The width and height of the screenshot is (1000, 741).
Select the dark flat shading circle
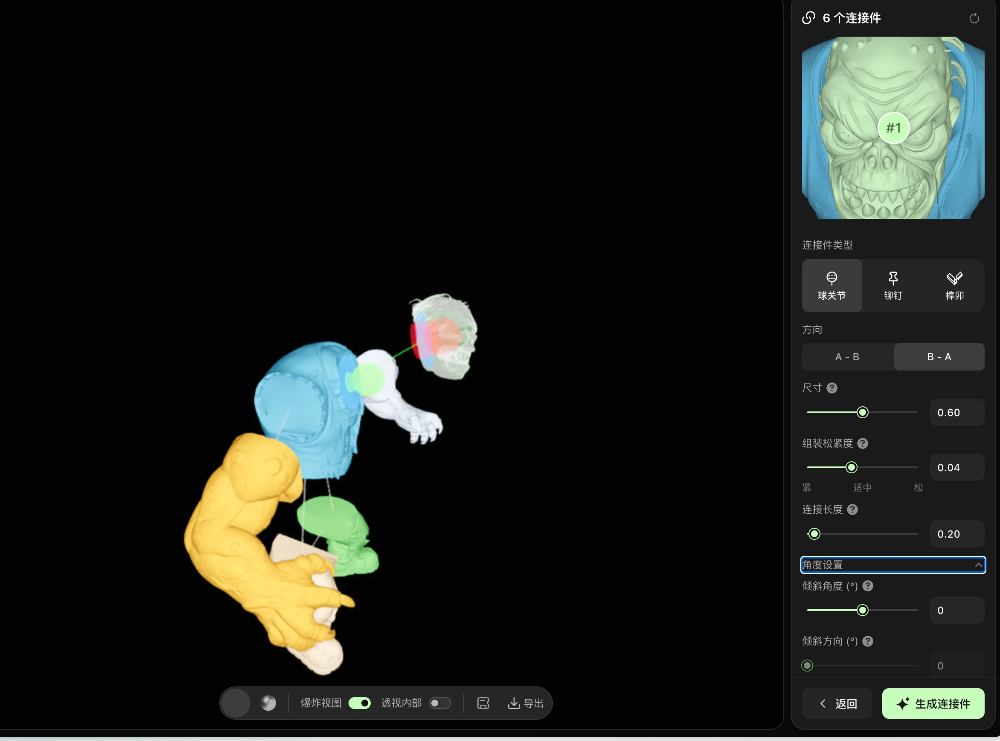pos(235,703)
